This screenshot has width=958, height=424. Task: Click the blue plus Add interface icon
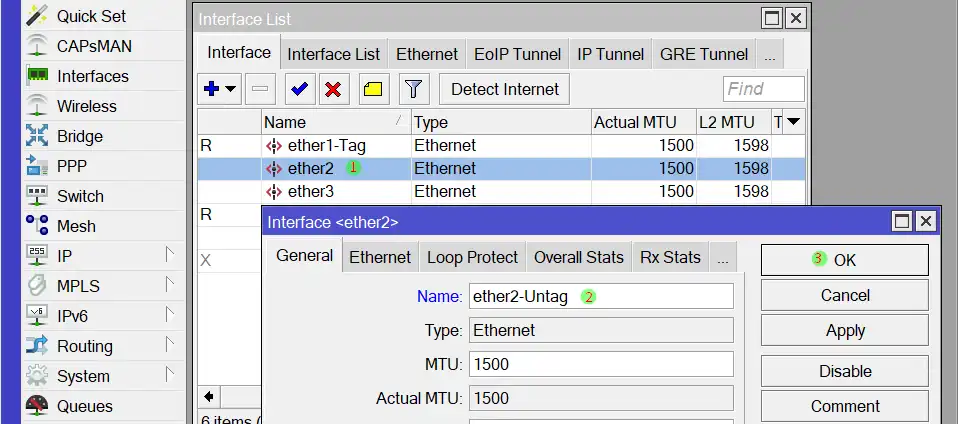[x=211, y=89]
